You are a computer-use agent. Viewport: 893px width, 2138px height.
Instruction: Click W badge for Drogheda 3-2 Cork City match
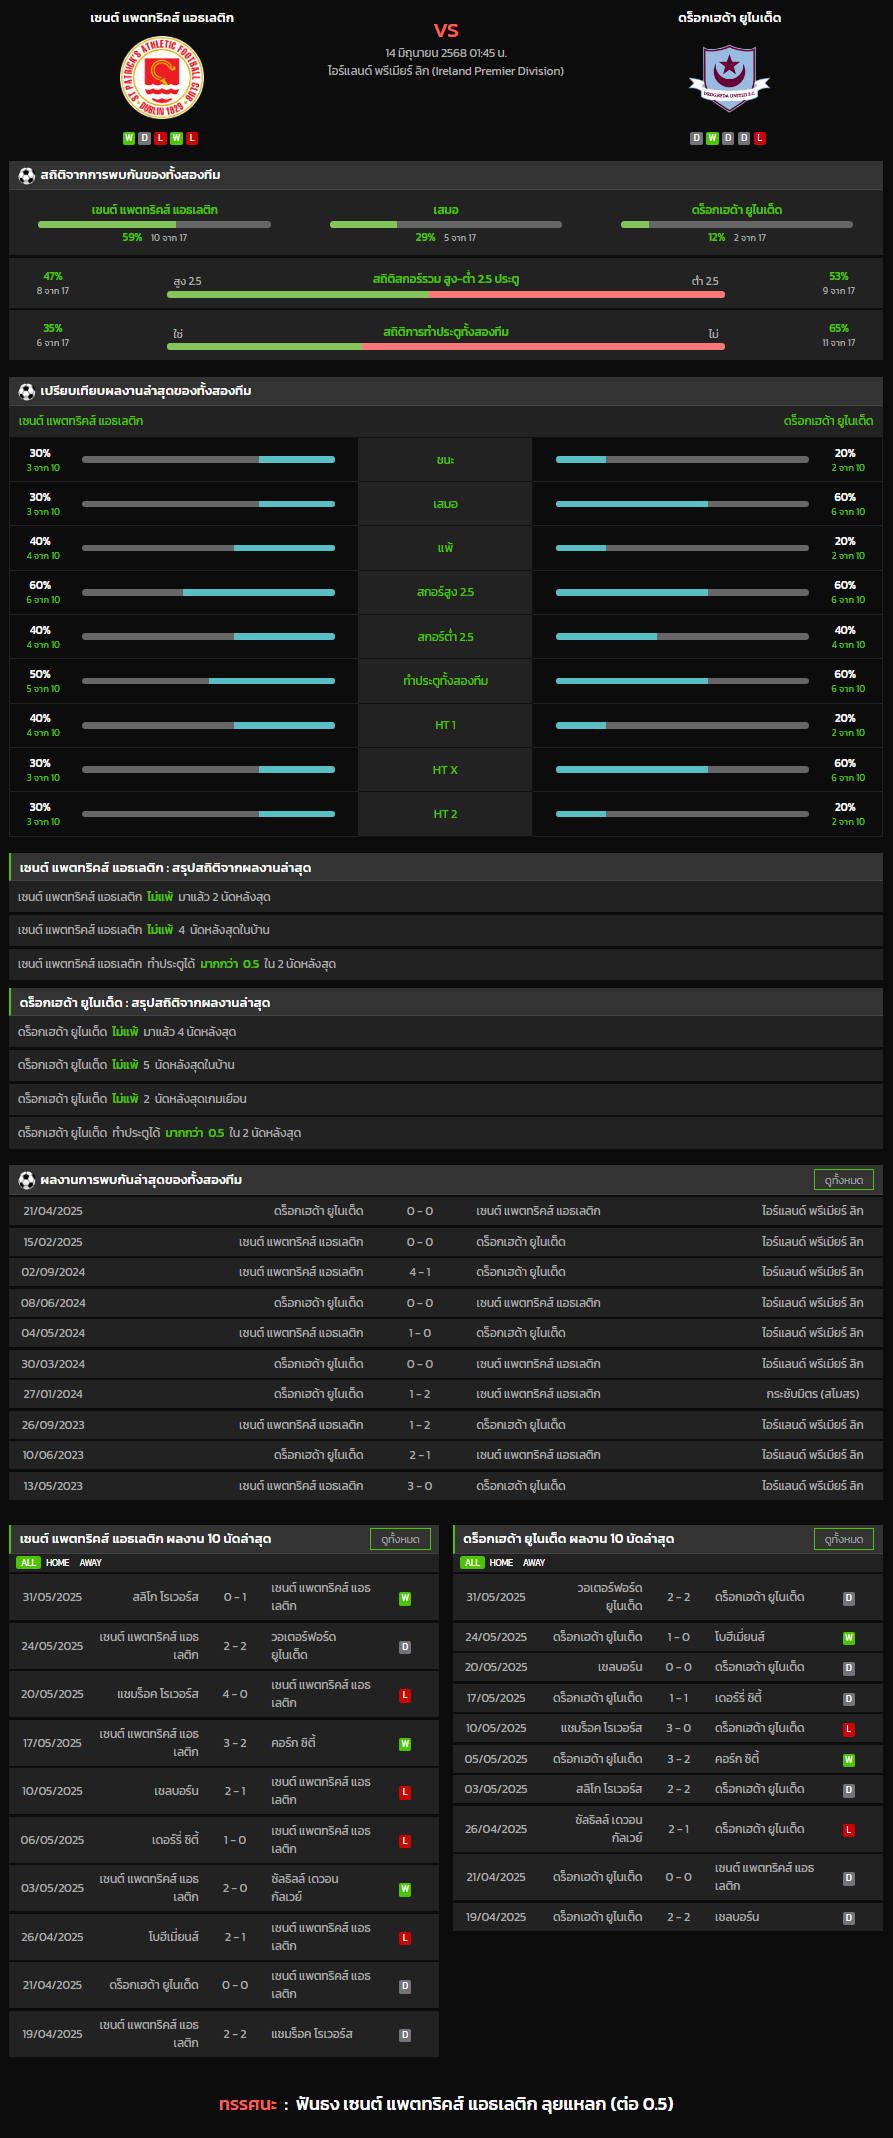[x=849, y=1760]
